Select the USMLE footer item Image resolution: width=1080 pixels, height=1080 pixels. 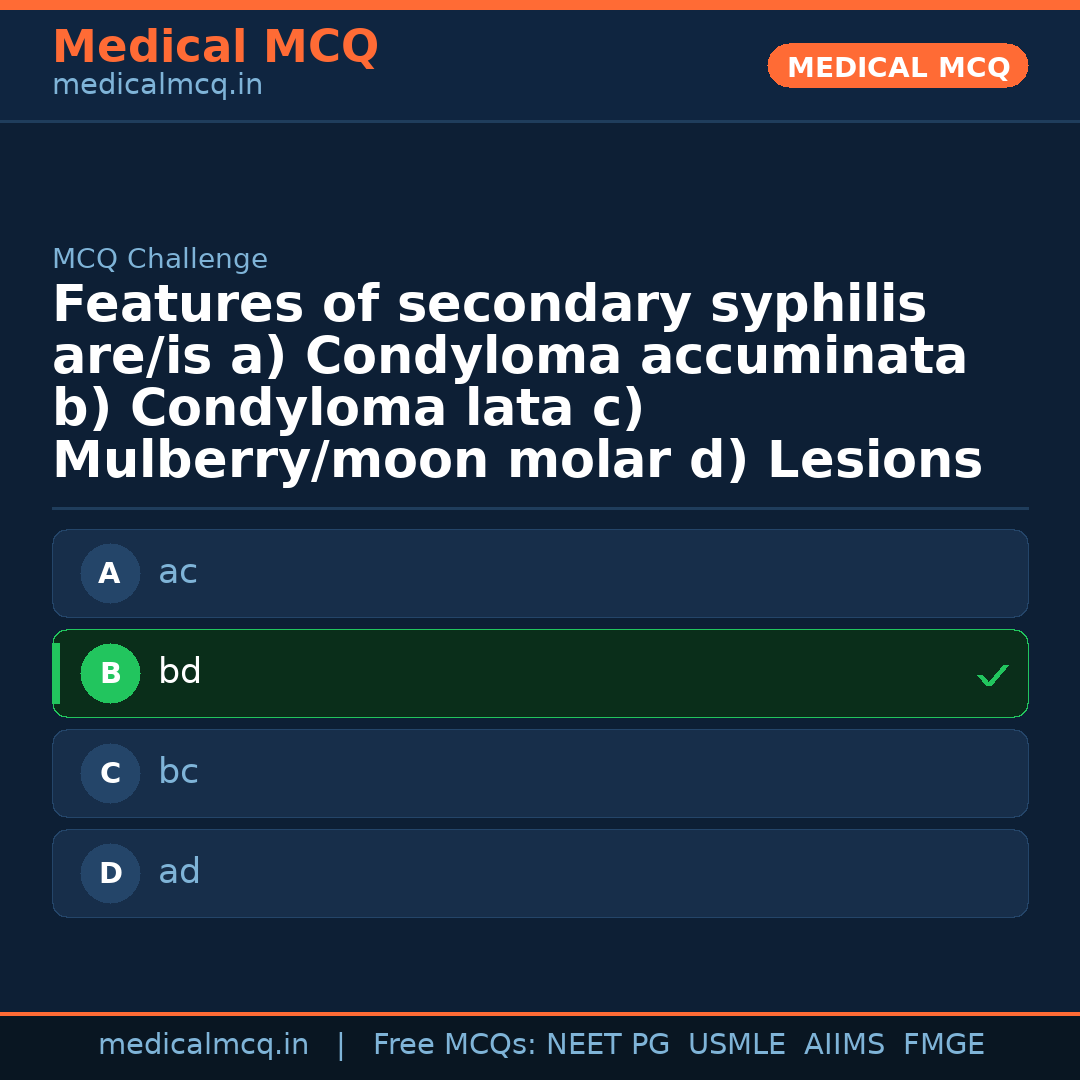coord(737,1044)
